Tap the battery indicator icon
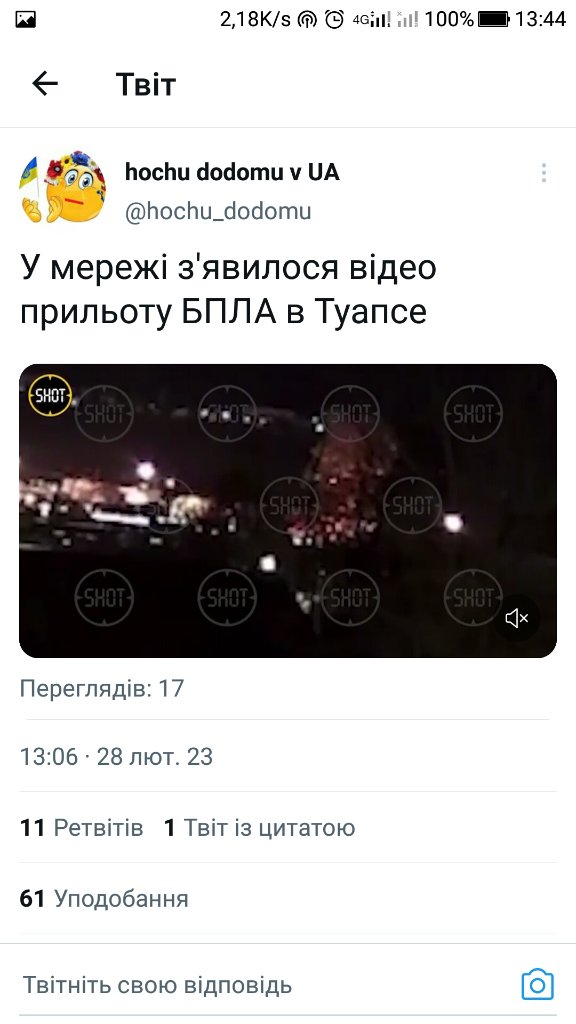 (493, 20)
